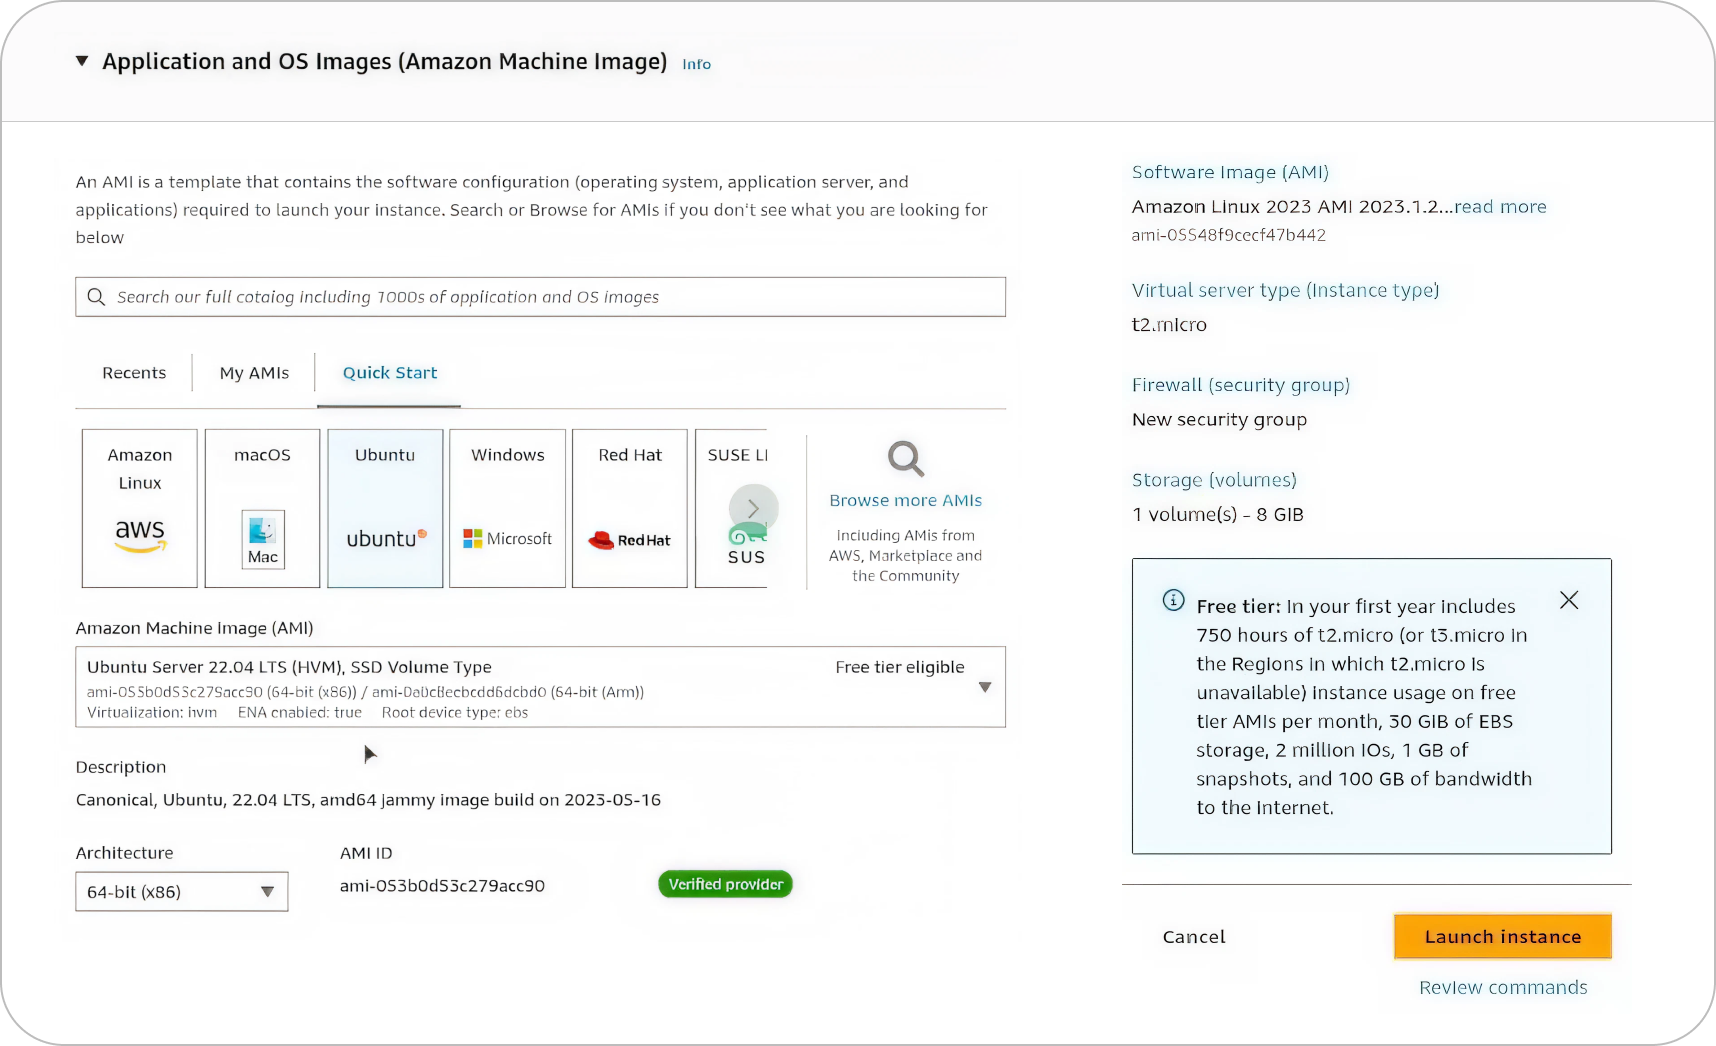Click the info icon in Free tier box
The height and width of the screenshot is (1046, 1716).
tap(1173, 600)
